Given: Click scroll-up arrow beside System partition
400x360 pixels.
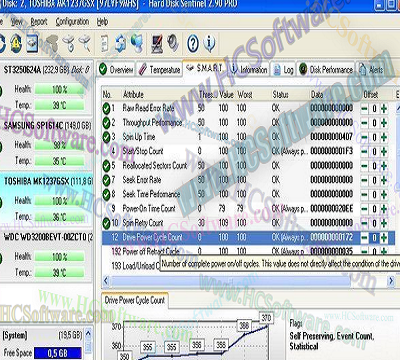Looking at the screenshot, I should point(89,333).
